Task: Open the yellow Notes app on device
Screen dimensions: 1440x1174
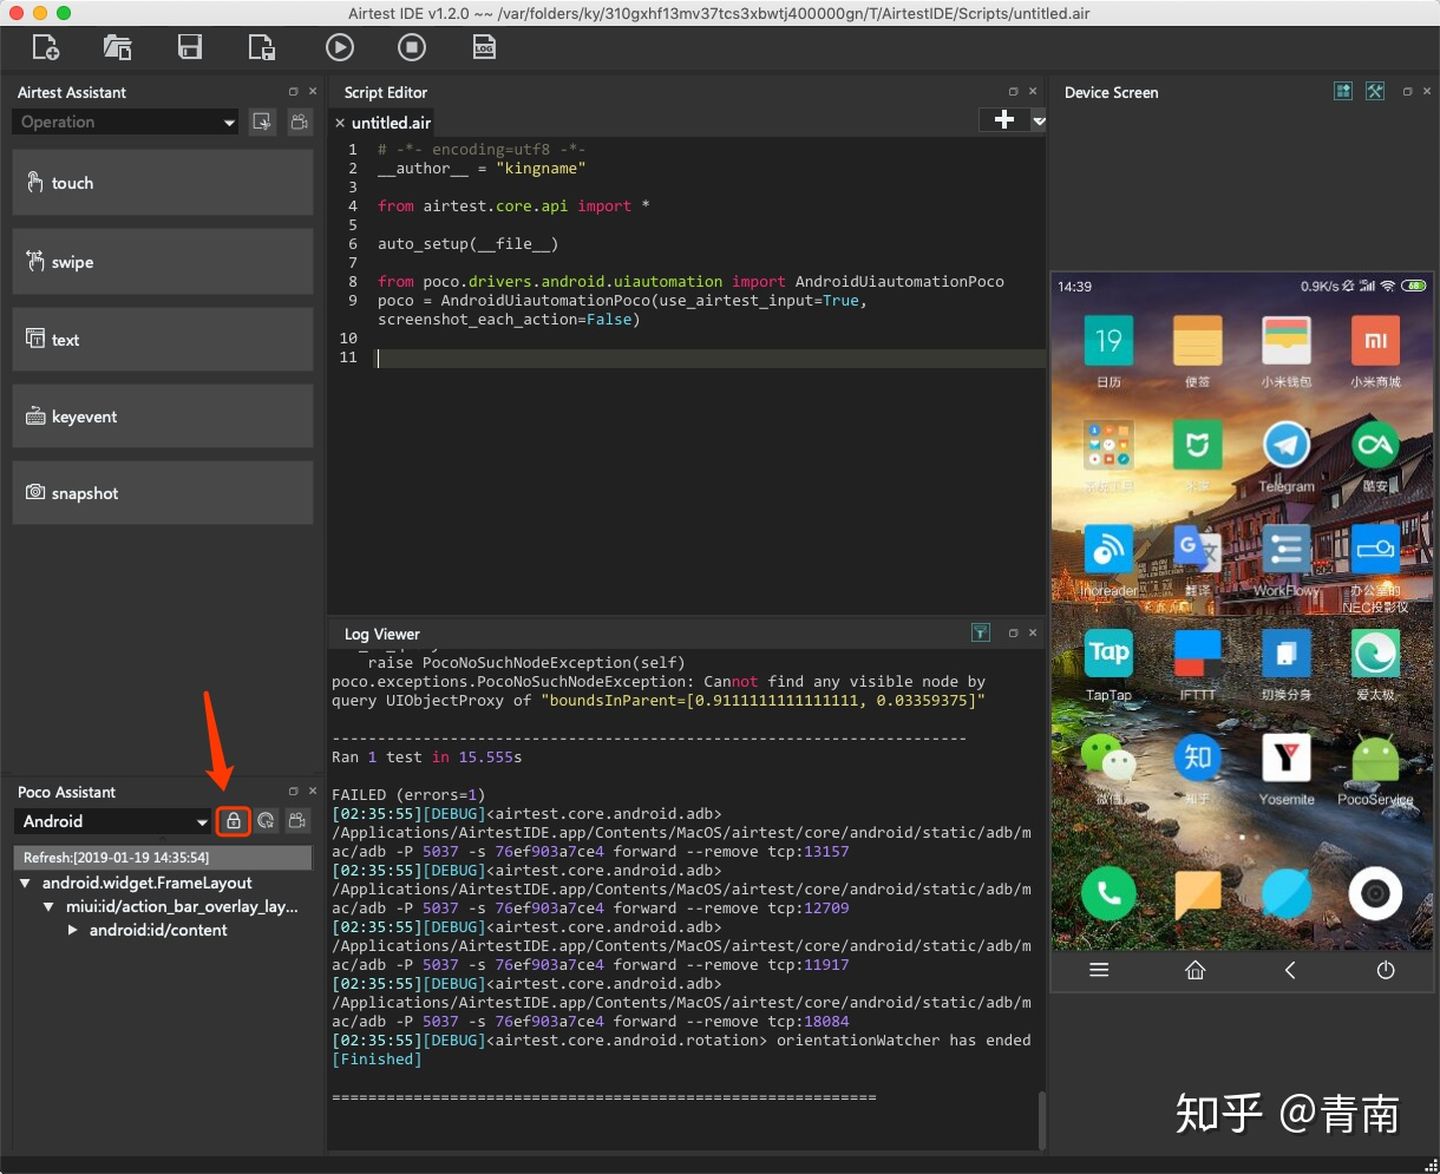Action: pyautogui.click(x=1197, y=341)
